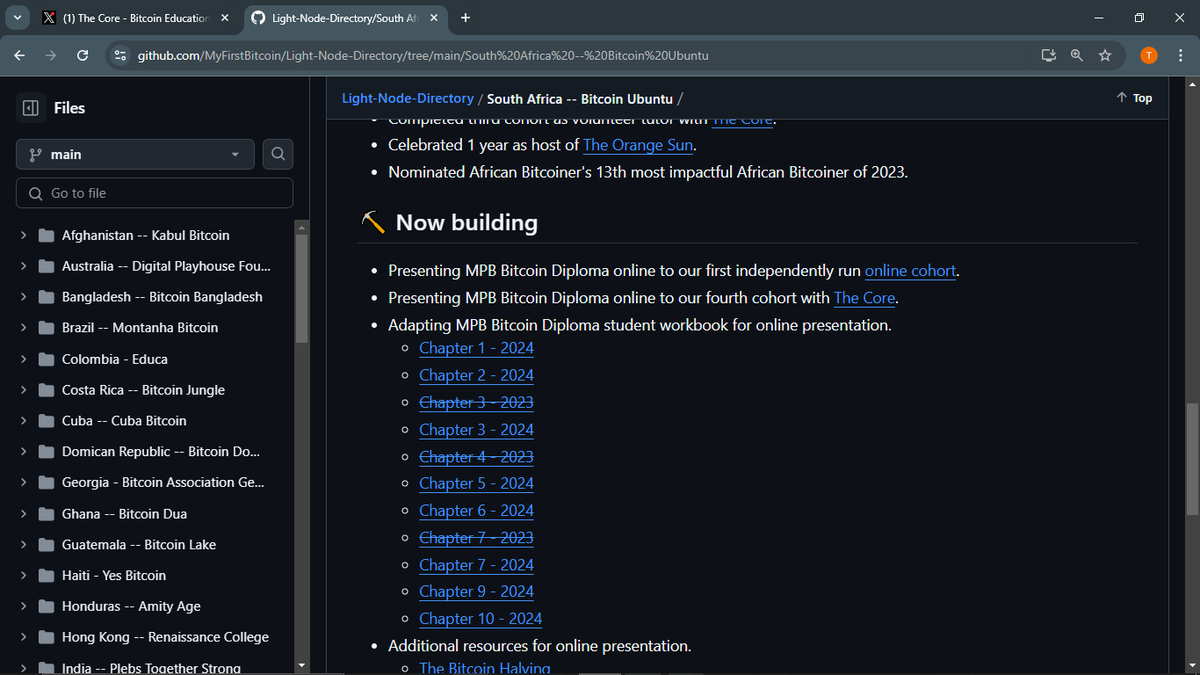
Task: Open The Core link in fourth cohort line
Action: [865, 298]
